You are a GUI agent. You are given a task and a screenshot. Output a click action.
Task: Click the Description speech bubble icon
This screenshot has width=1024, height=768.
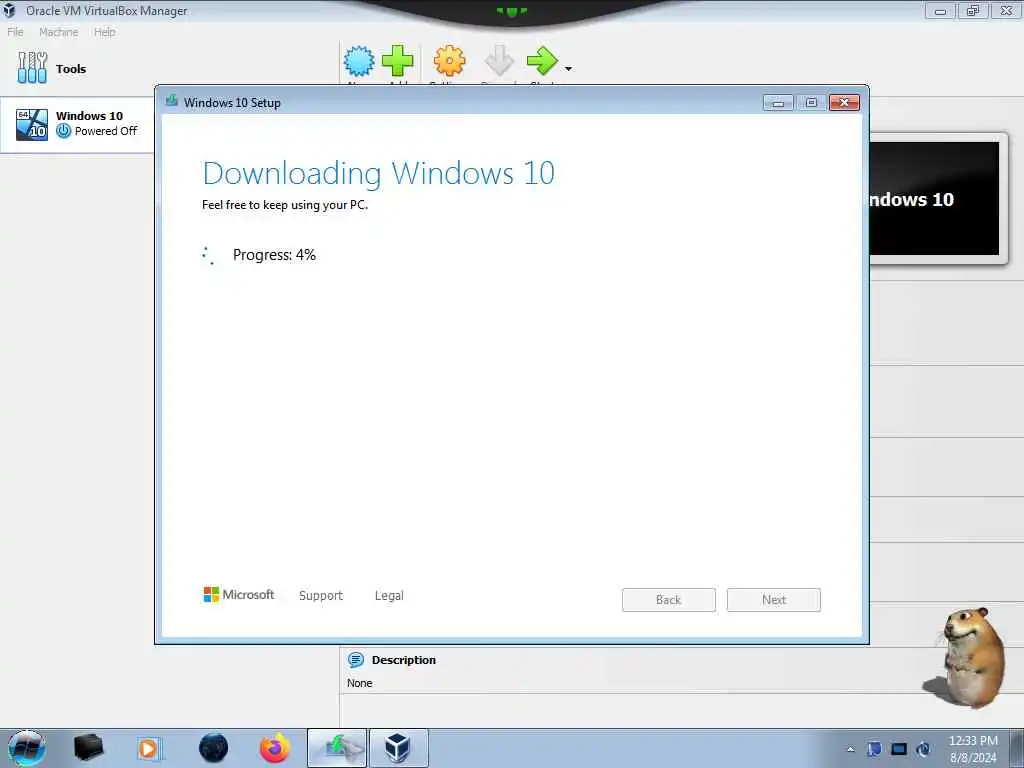point(356,660)
